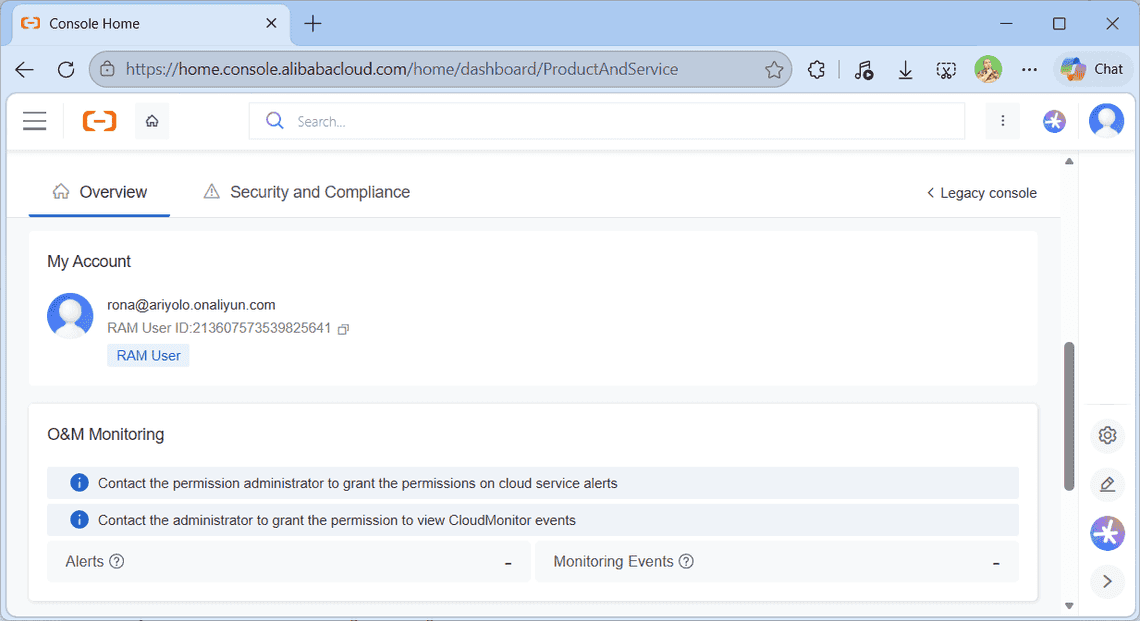Open the user profile avatar menu
This screenshot has height=621, width=1140.
tap(1106, 121)
